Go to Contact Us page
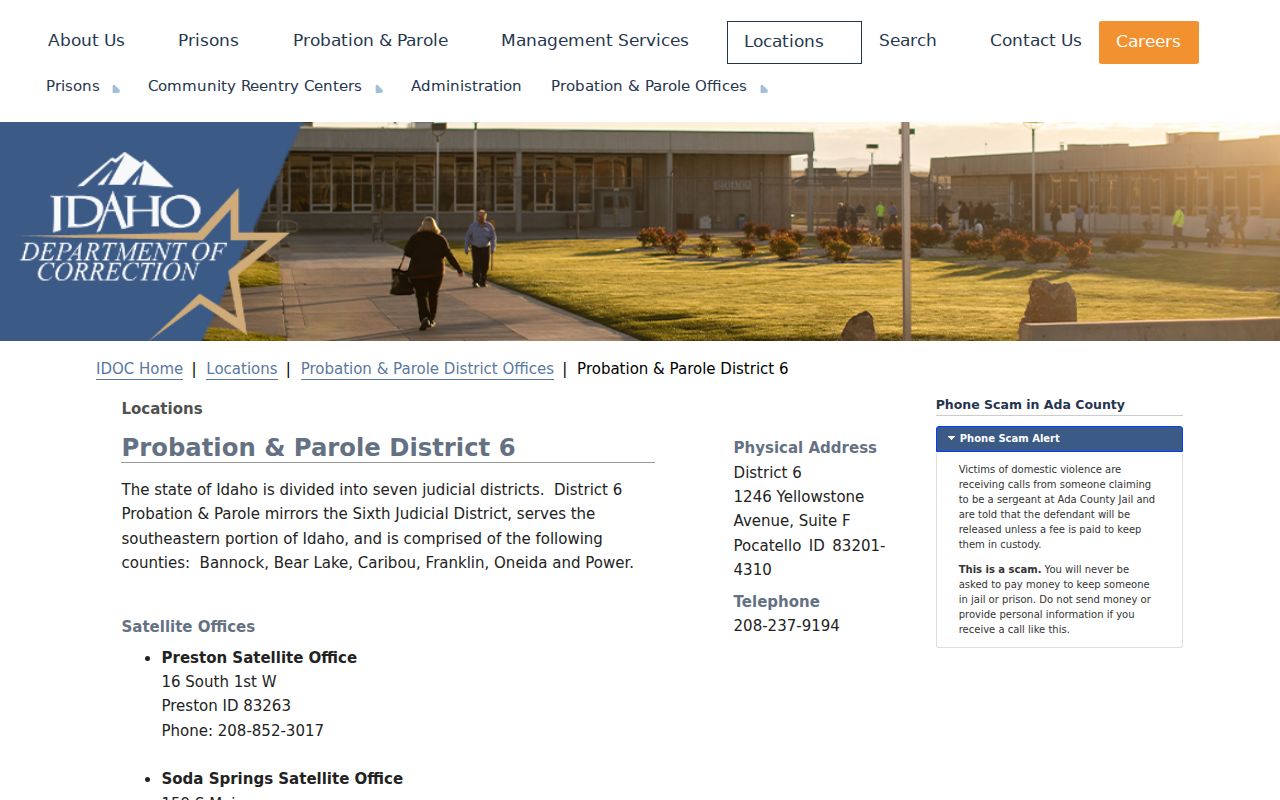 (x=1036, y=41)
